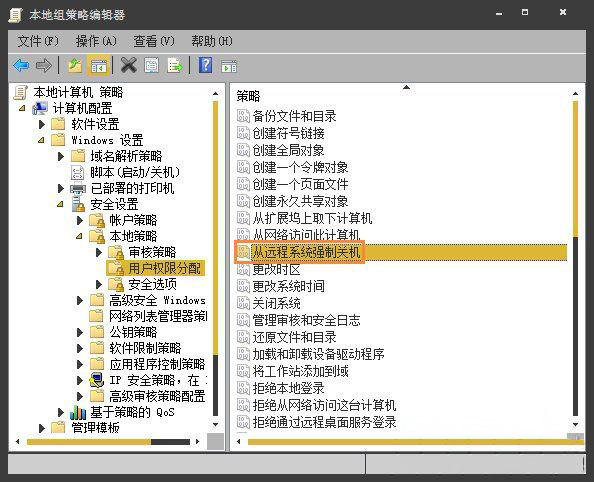Screen dimensions: 594x482
Task: Click the tree pane horizontal scrollbar thumb
Action: 89,441
